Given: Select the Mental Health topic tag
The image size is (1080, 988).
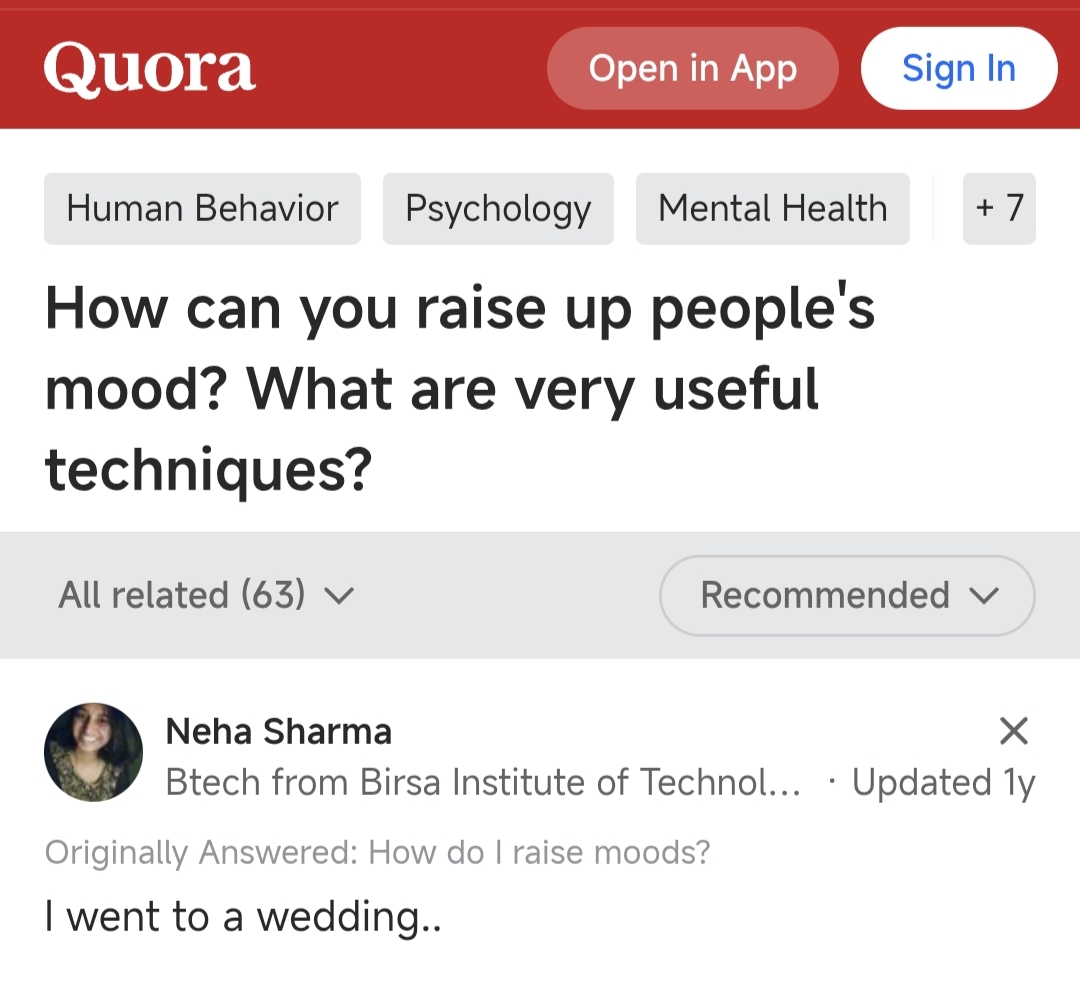Looking at the screenshot, I should point(772,208).
